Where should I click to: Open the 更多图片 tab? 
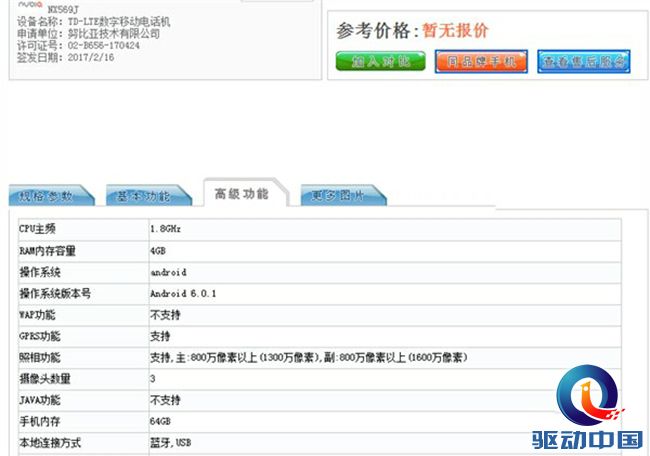pyautogui.click(x=344, y=195)
